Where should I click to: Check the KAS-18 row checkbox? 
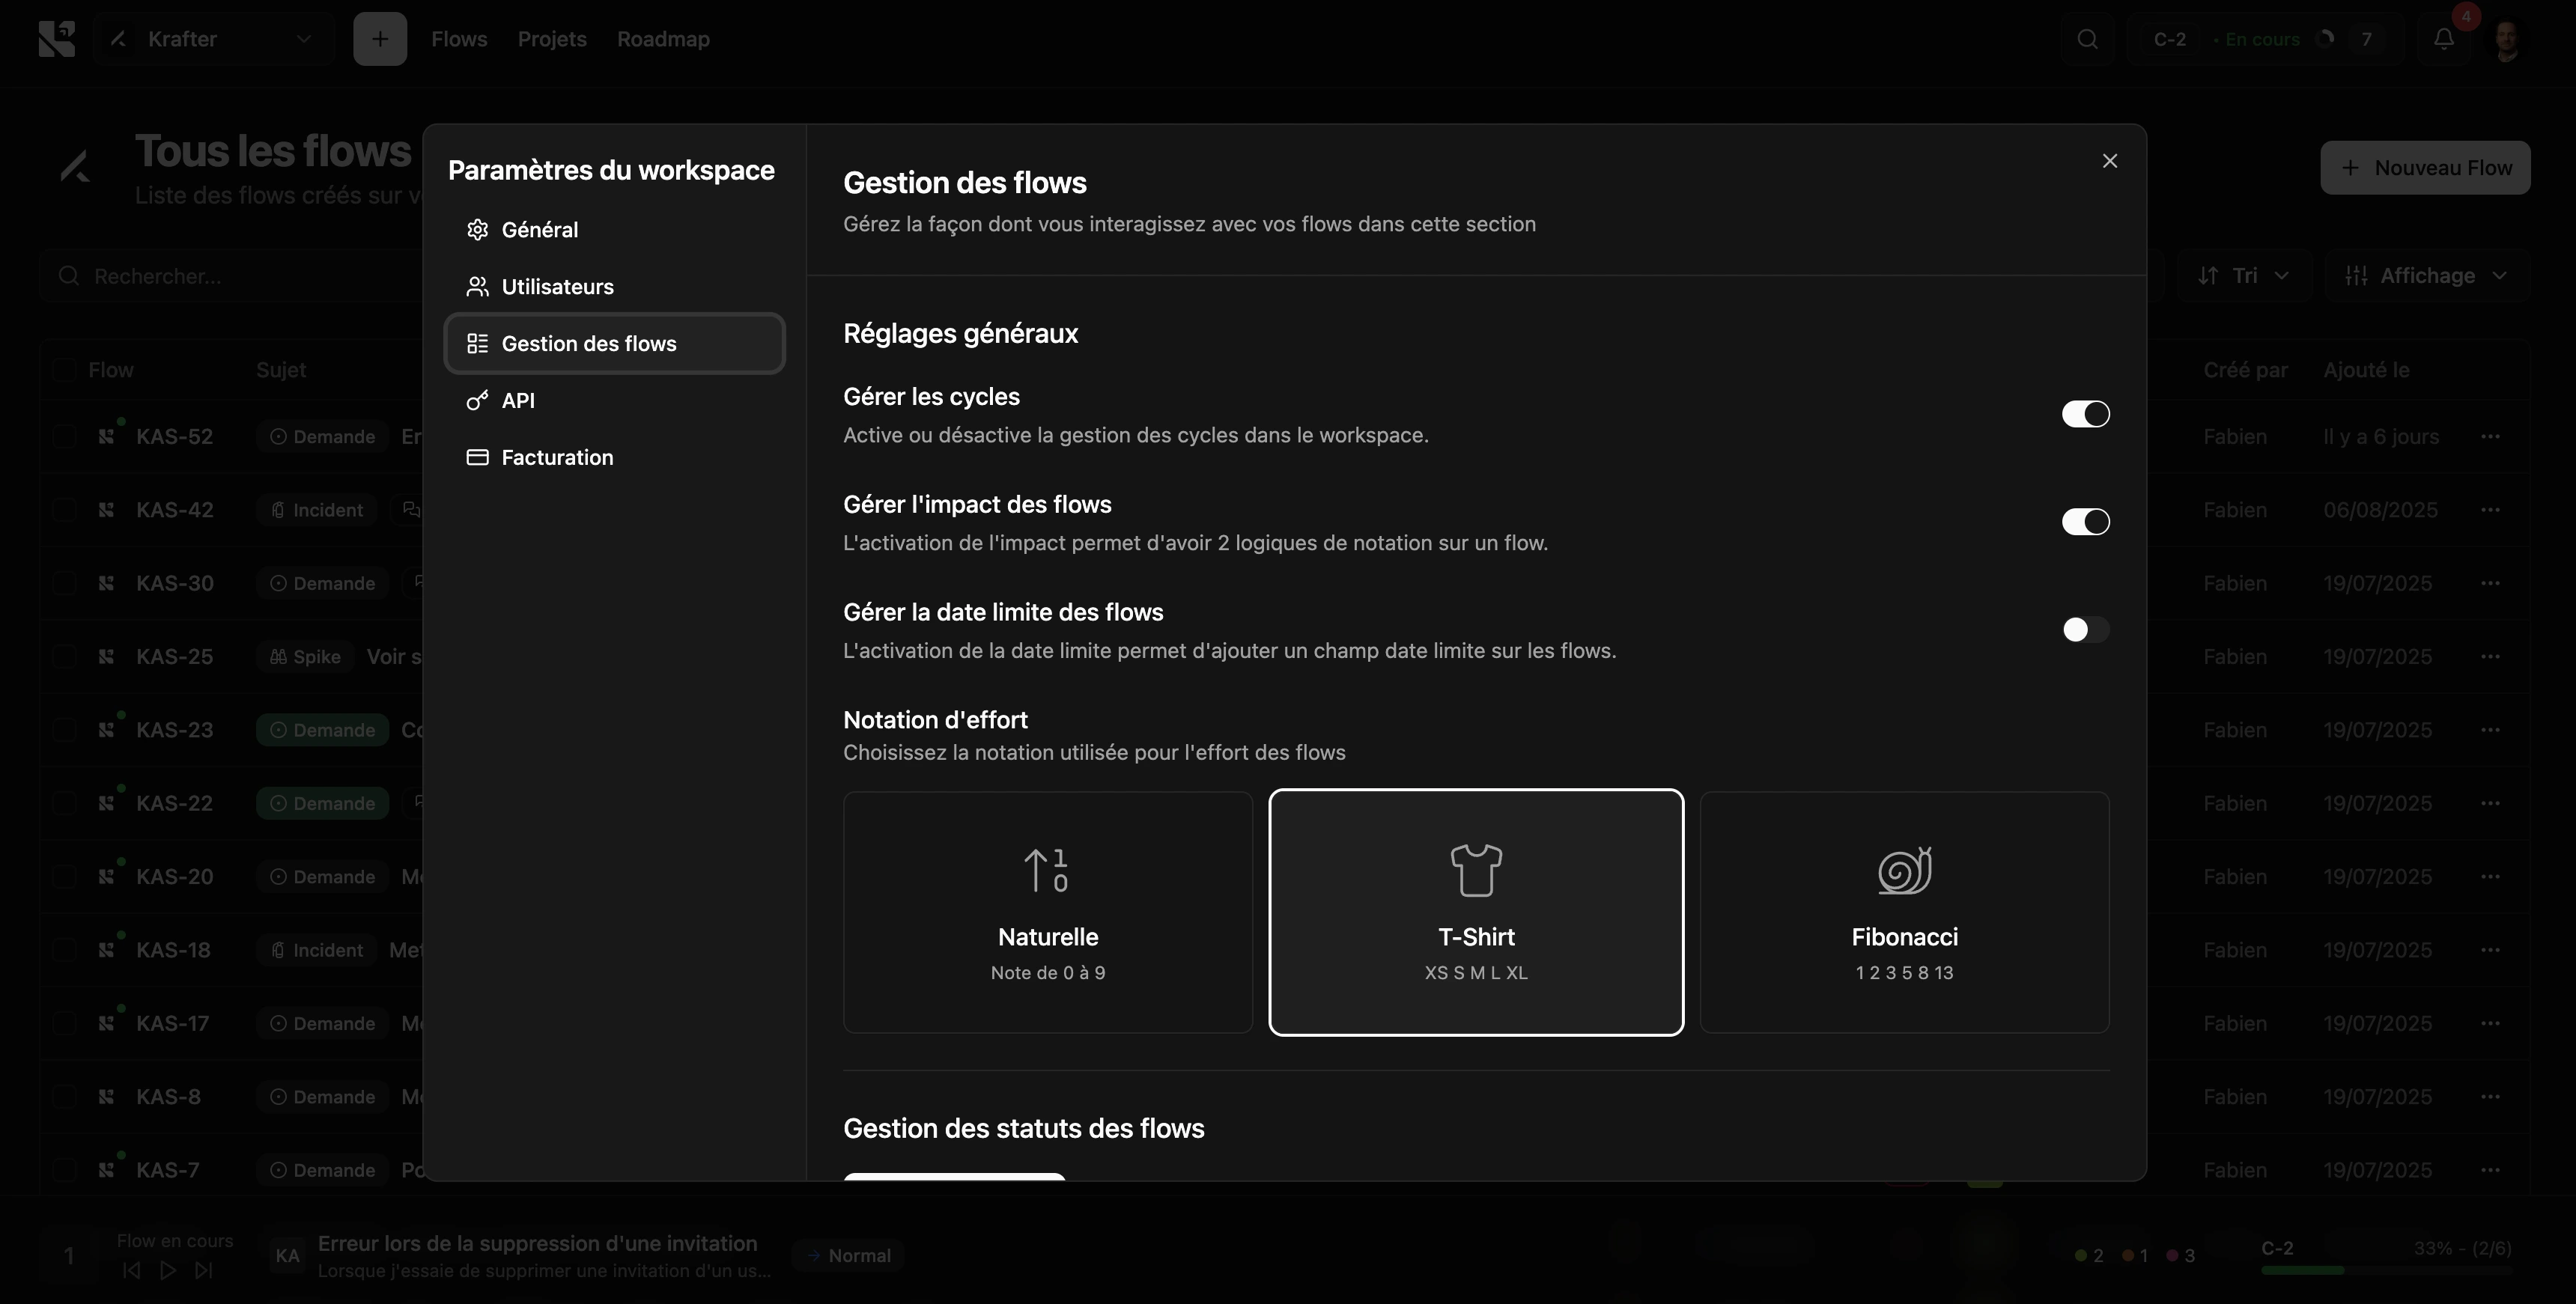coord(65,950)
